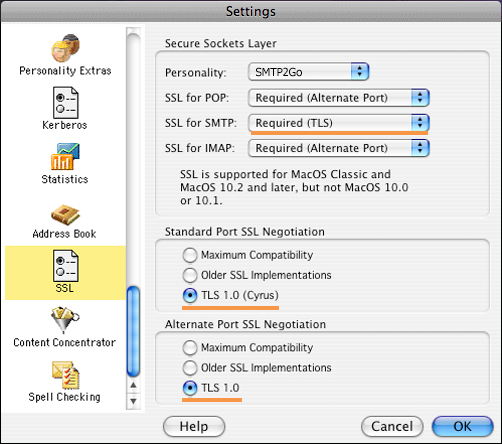Click the blue scrollbar thumb in sidebar
This screenshot has width=502, height=444.
(x=133, y=332)
